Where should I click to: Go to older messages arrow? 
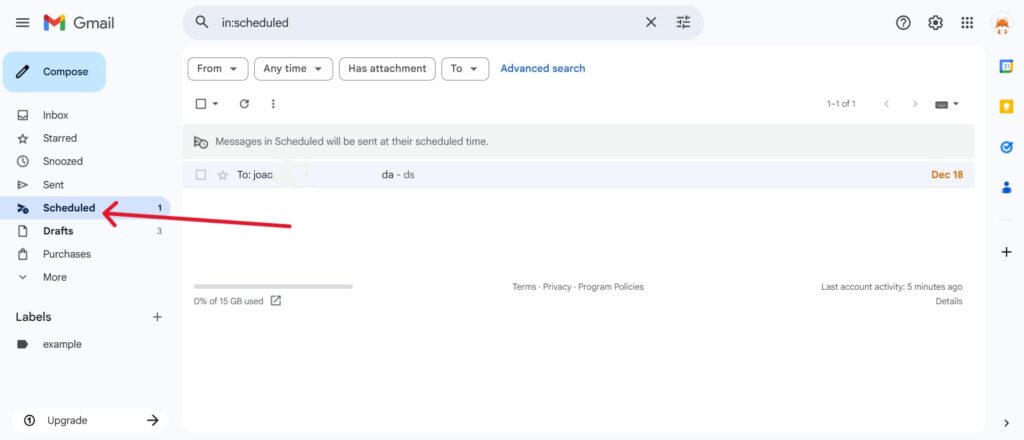pyautogui.click(x=915, y=104)
